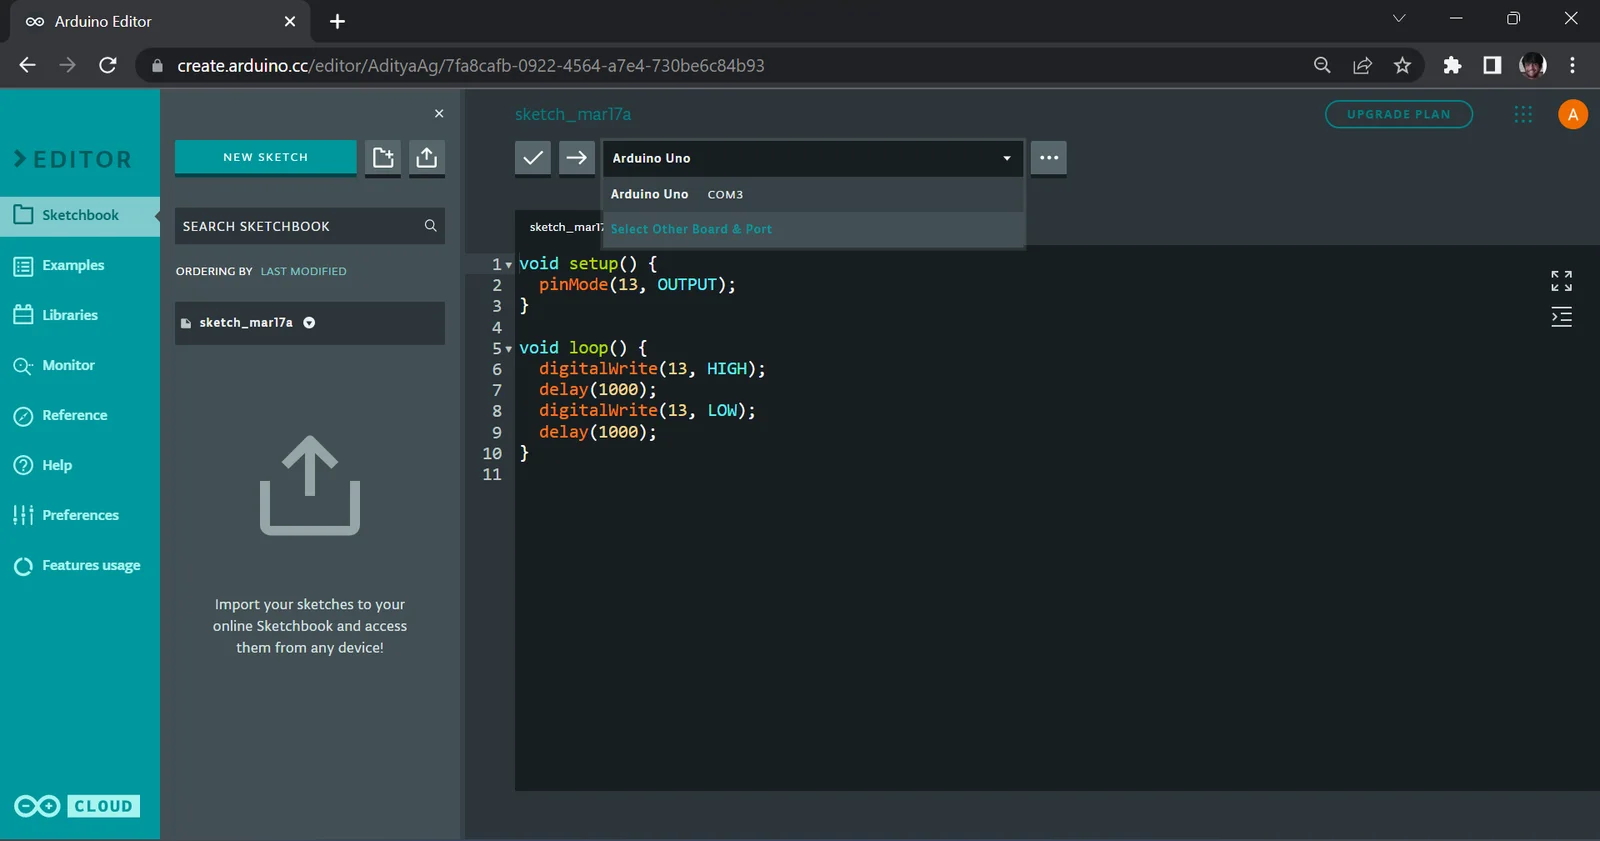This screenshot has width=1600, height=841.
Task: Open the browser extensions puzzle icon
Action: [x=1452, y=65]
